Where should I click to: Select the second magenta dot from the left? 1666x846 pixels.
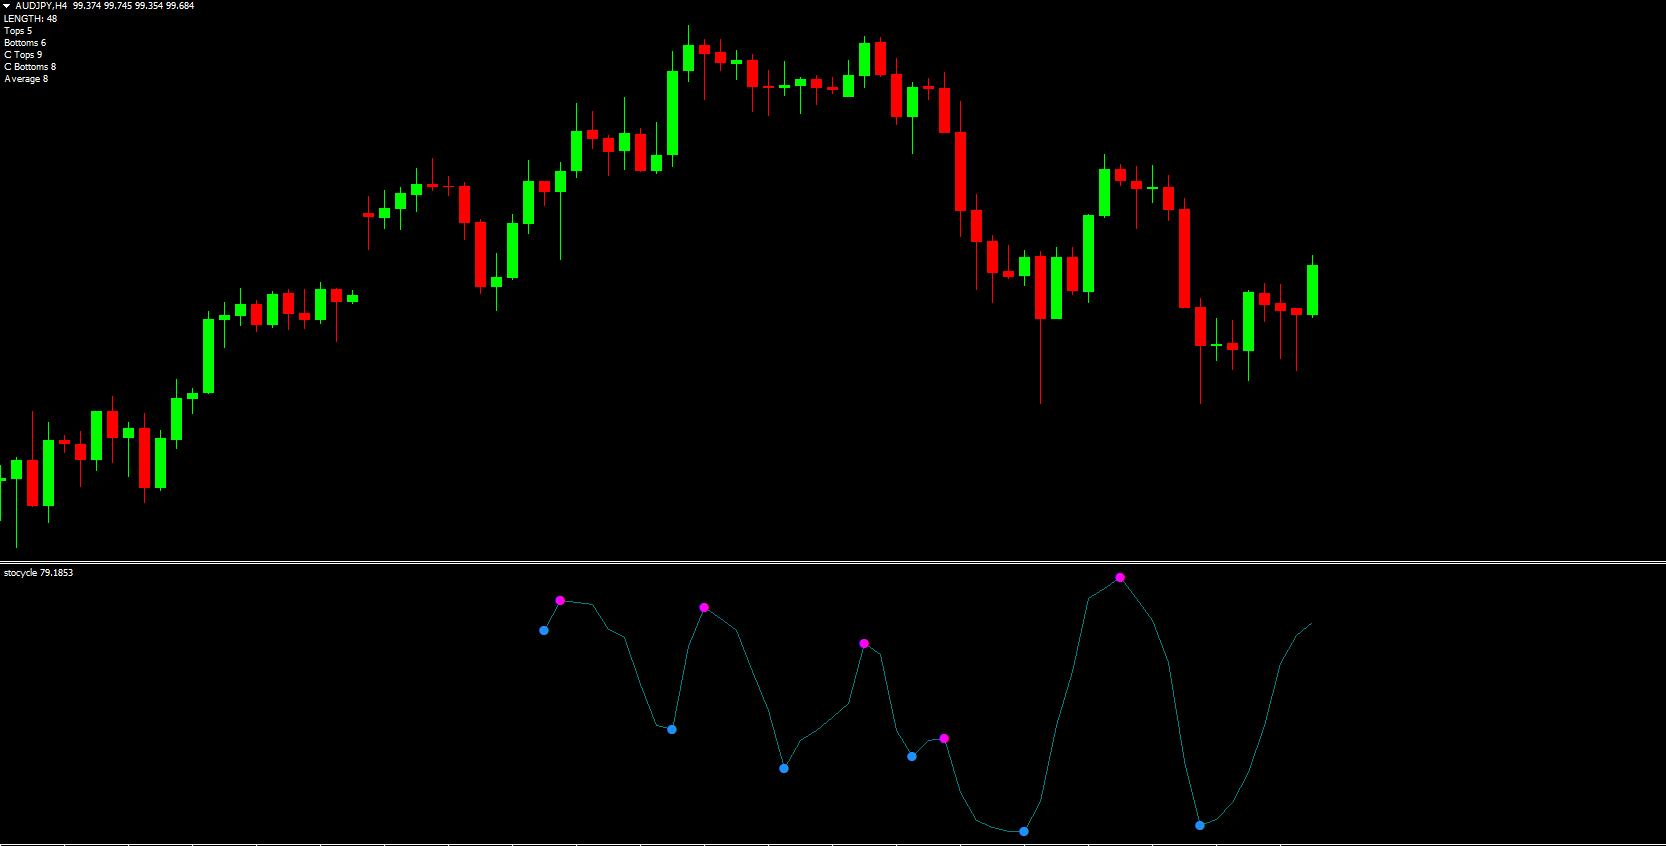704,607
